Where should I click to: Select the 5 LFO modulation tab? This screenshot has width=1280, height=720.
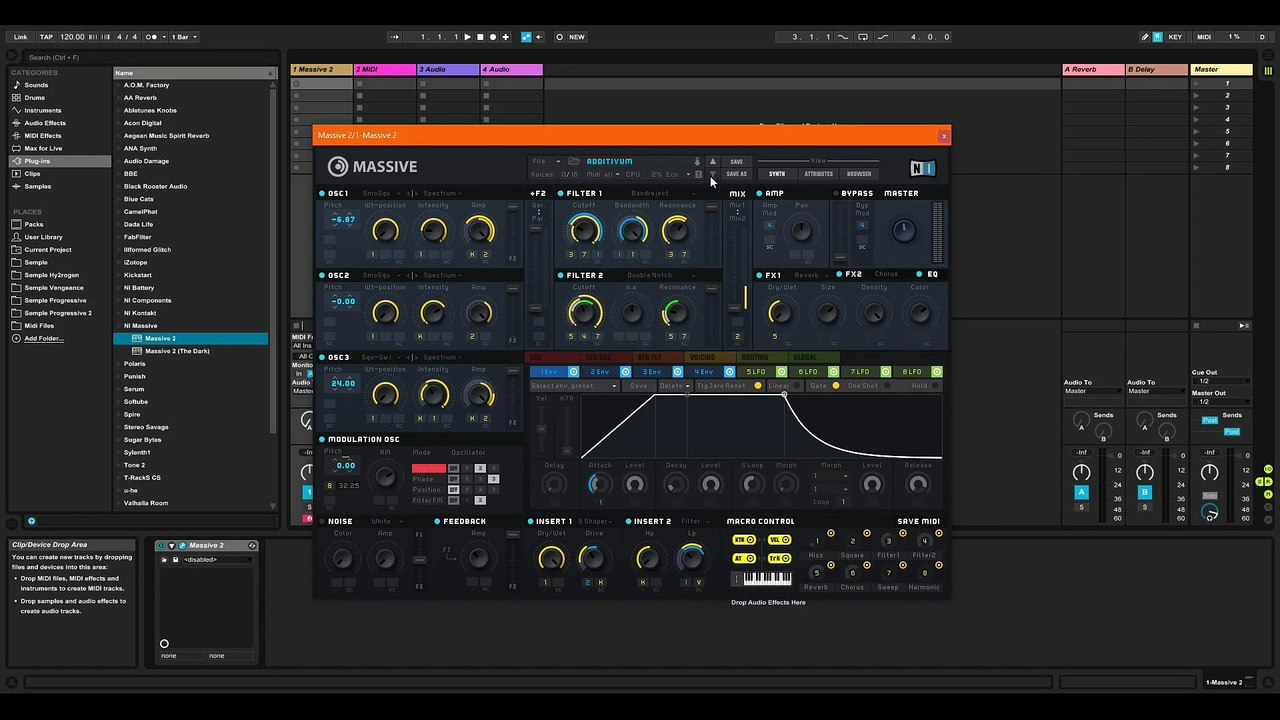755,372
